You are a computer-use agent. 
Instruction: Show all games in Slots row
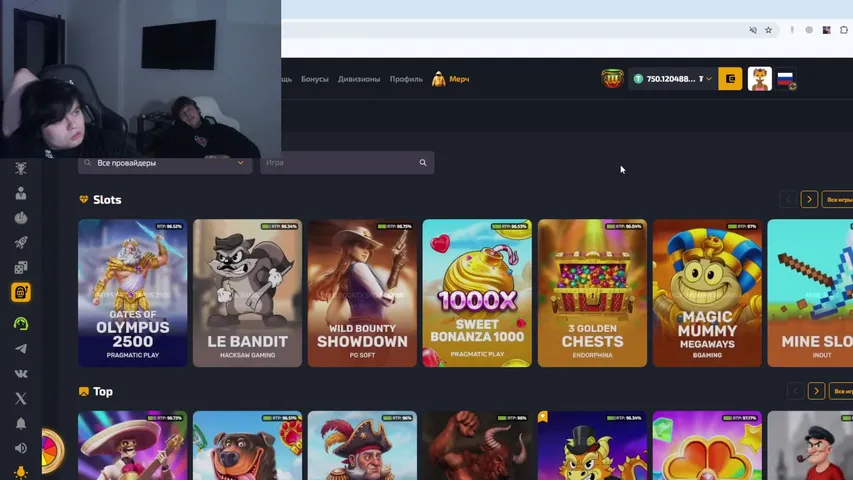pyautogui.click(x=838, y=200)
